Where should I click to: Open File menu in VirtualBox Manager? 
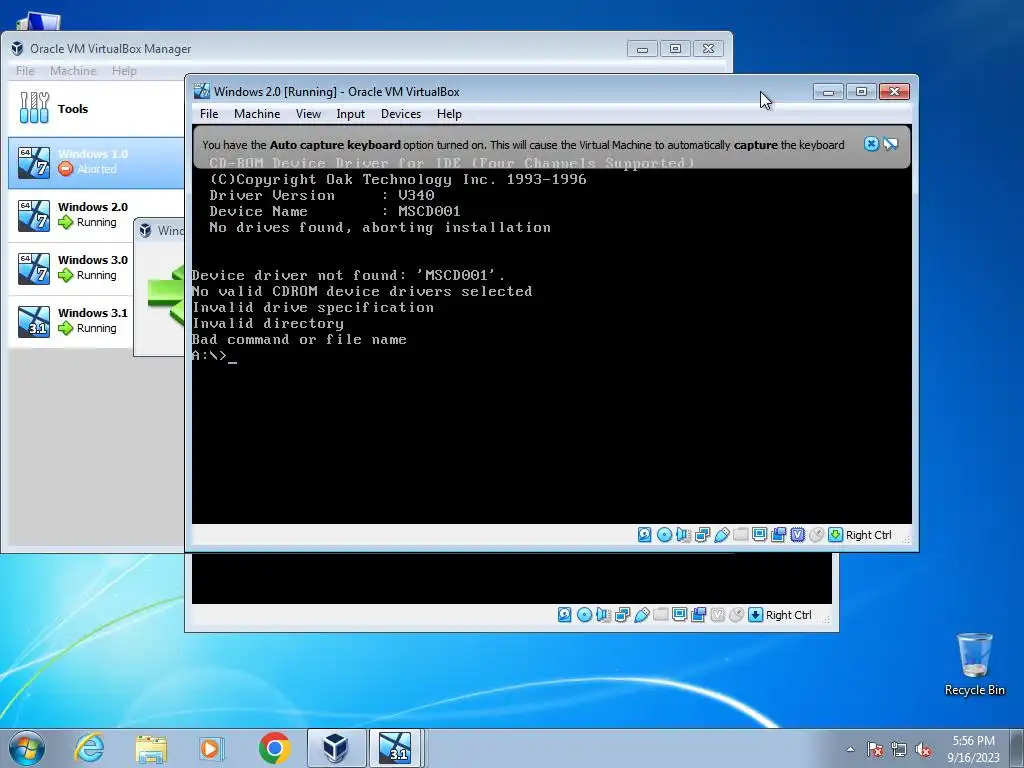point(25,71)
